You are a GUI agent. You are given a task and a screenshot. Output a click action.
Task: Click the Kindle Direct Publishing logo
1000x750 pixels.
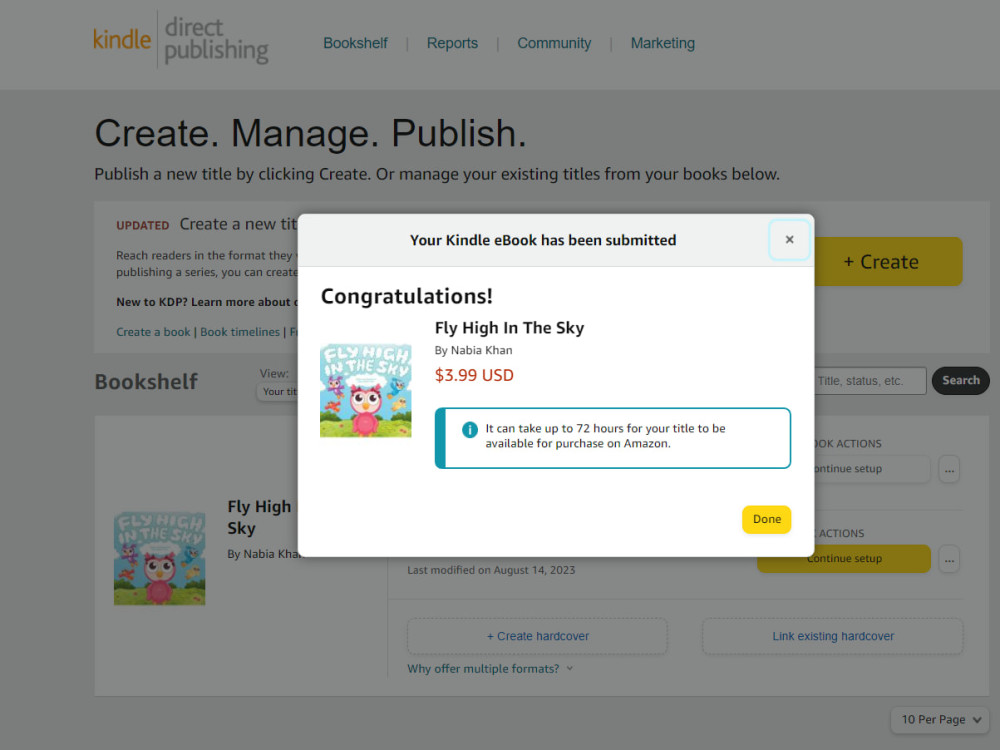[180, 40]
